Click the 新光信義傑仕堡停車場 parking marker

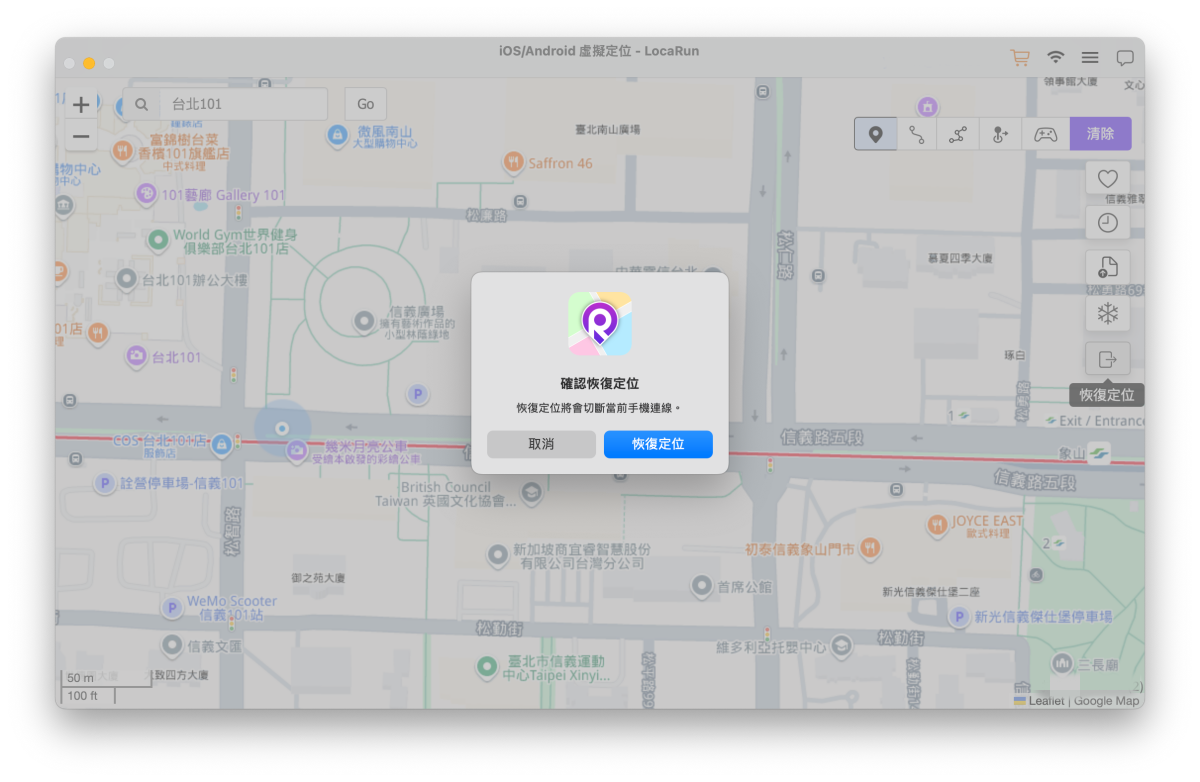[959, 617]
